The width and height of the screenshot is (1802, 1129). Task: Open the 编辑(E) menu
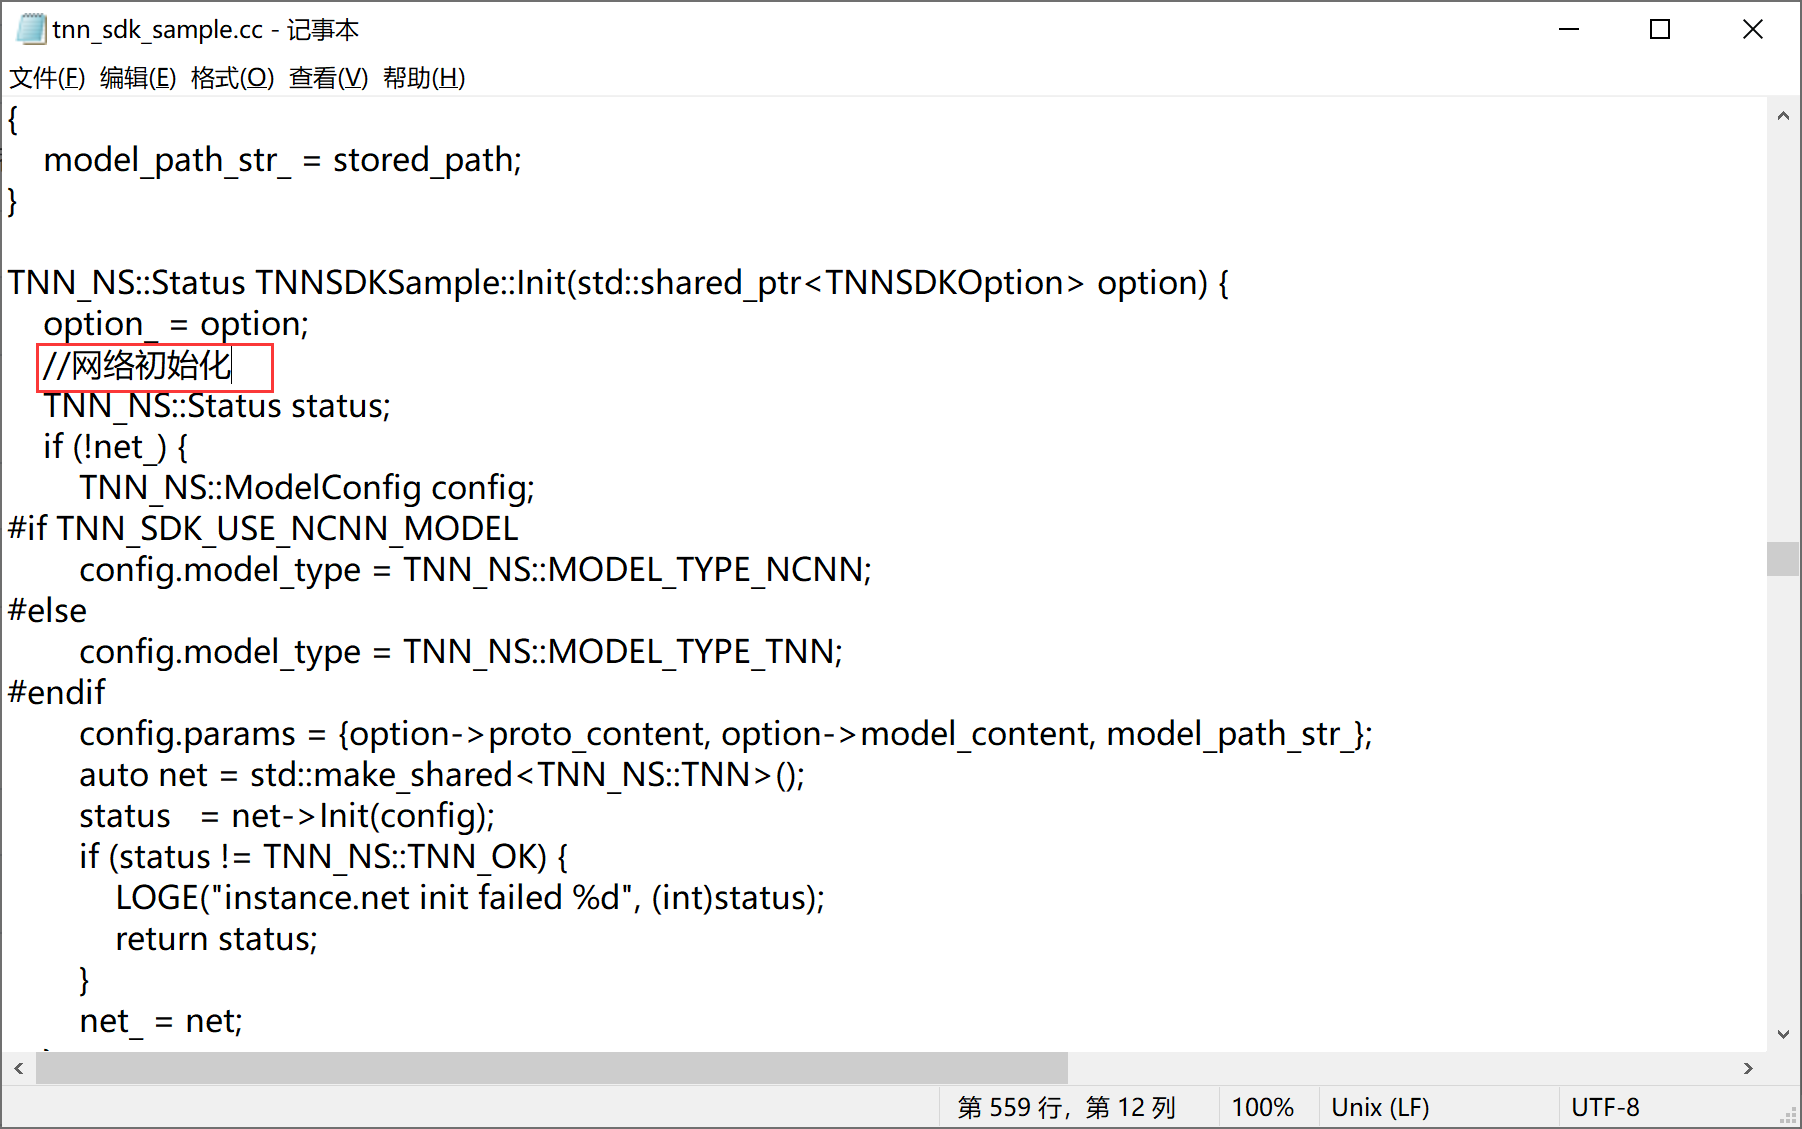tap(138, 78)
